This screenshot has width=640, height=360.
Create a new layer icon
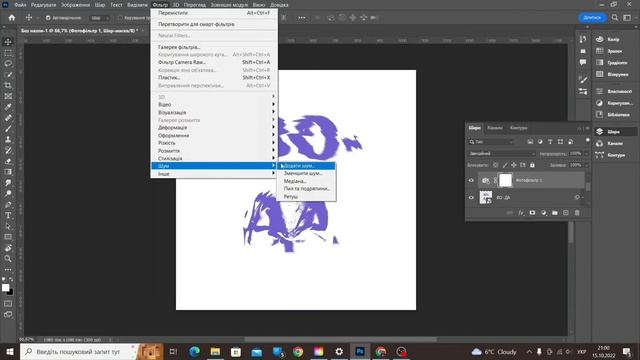tap(566, 213)
